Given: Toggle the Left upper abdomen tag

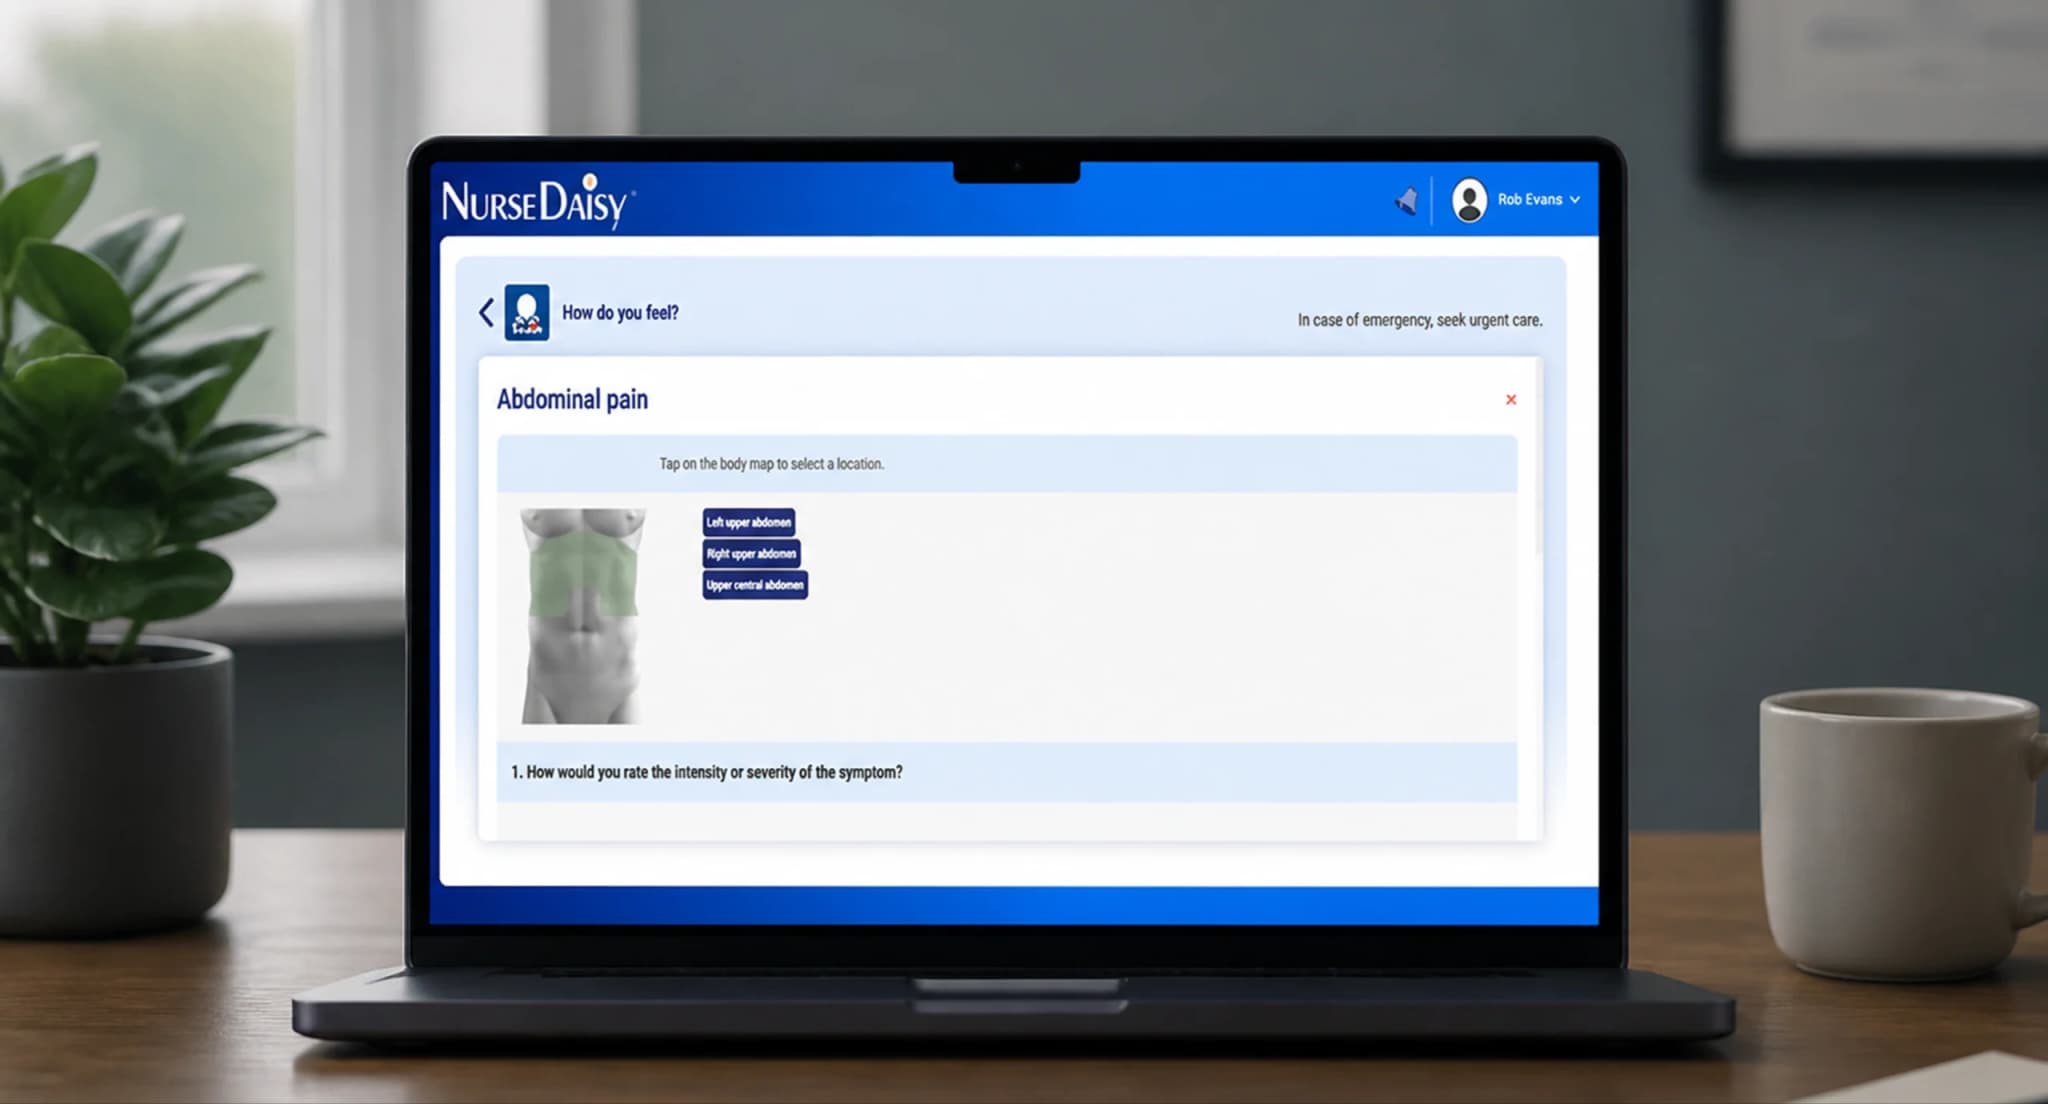Looking at the screenshot, I should coord(749,522).
